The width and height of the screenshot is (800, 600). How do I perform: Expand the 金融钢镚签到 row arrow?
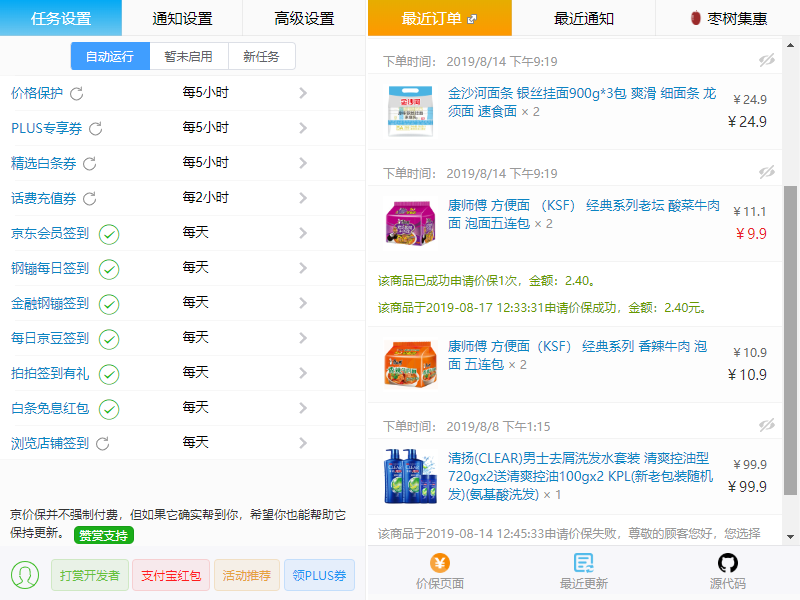(303, 303)
